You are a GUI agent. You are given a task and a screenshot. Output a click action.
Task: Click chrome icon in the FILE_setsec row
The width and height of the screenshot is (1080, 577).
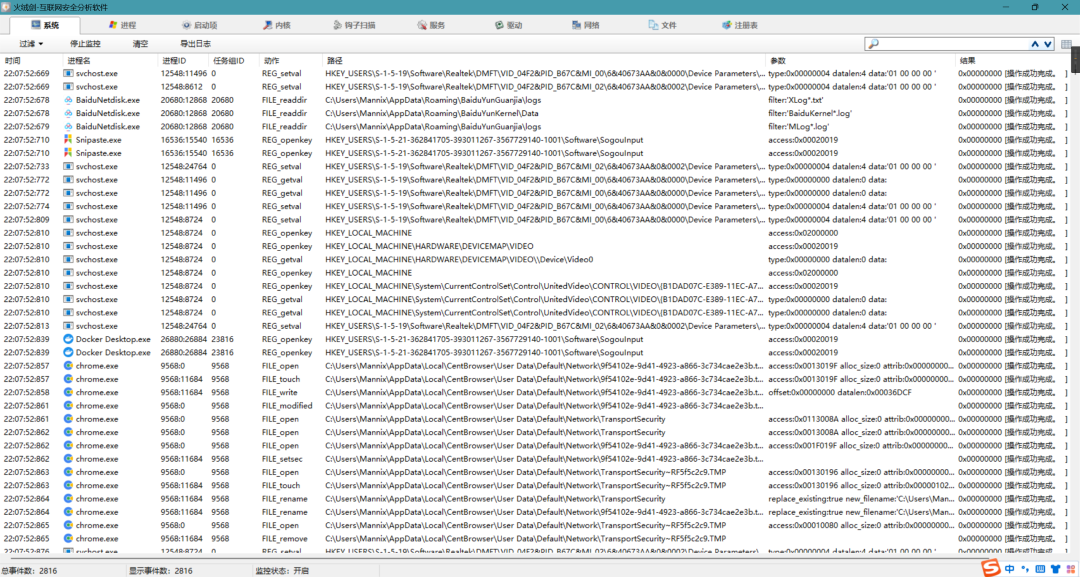(69, 459)
